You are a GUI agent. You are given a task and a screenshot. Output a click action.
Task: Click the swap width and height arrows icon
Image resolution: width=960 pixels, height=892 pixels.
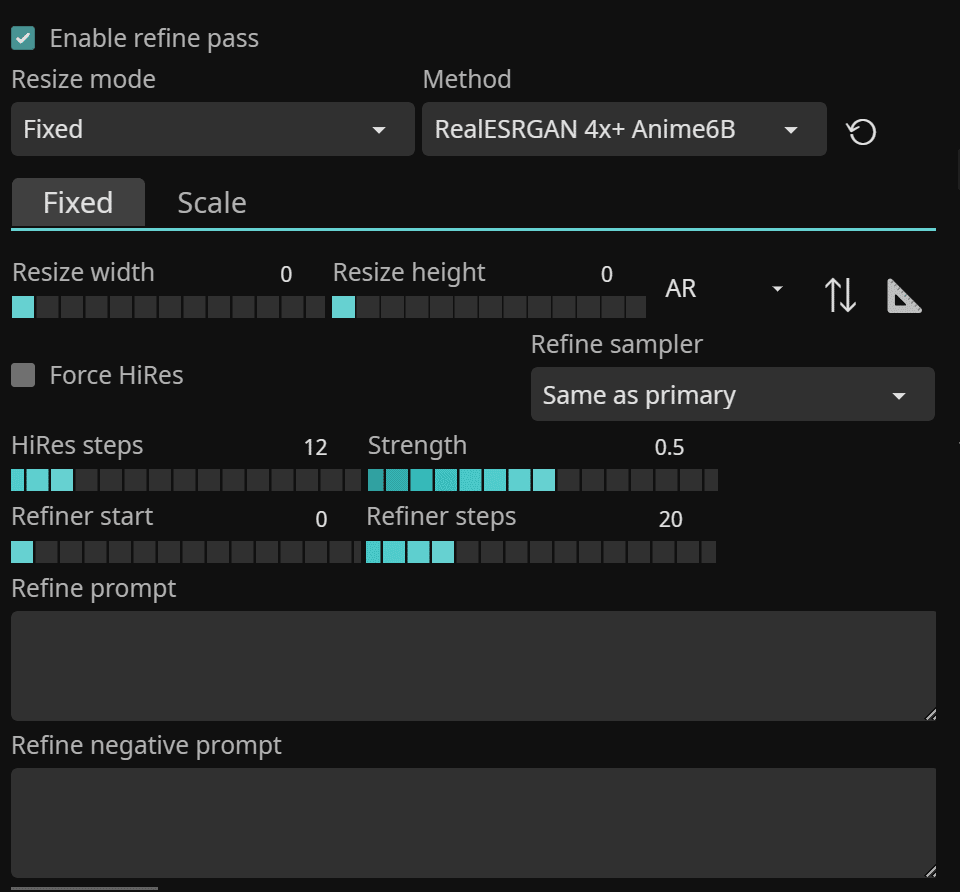tap(840, 295)
